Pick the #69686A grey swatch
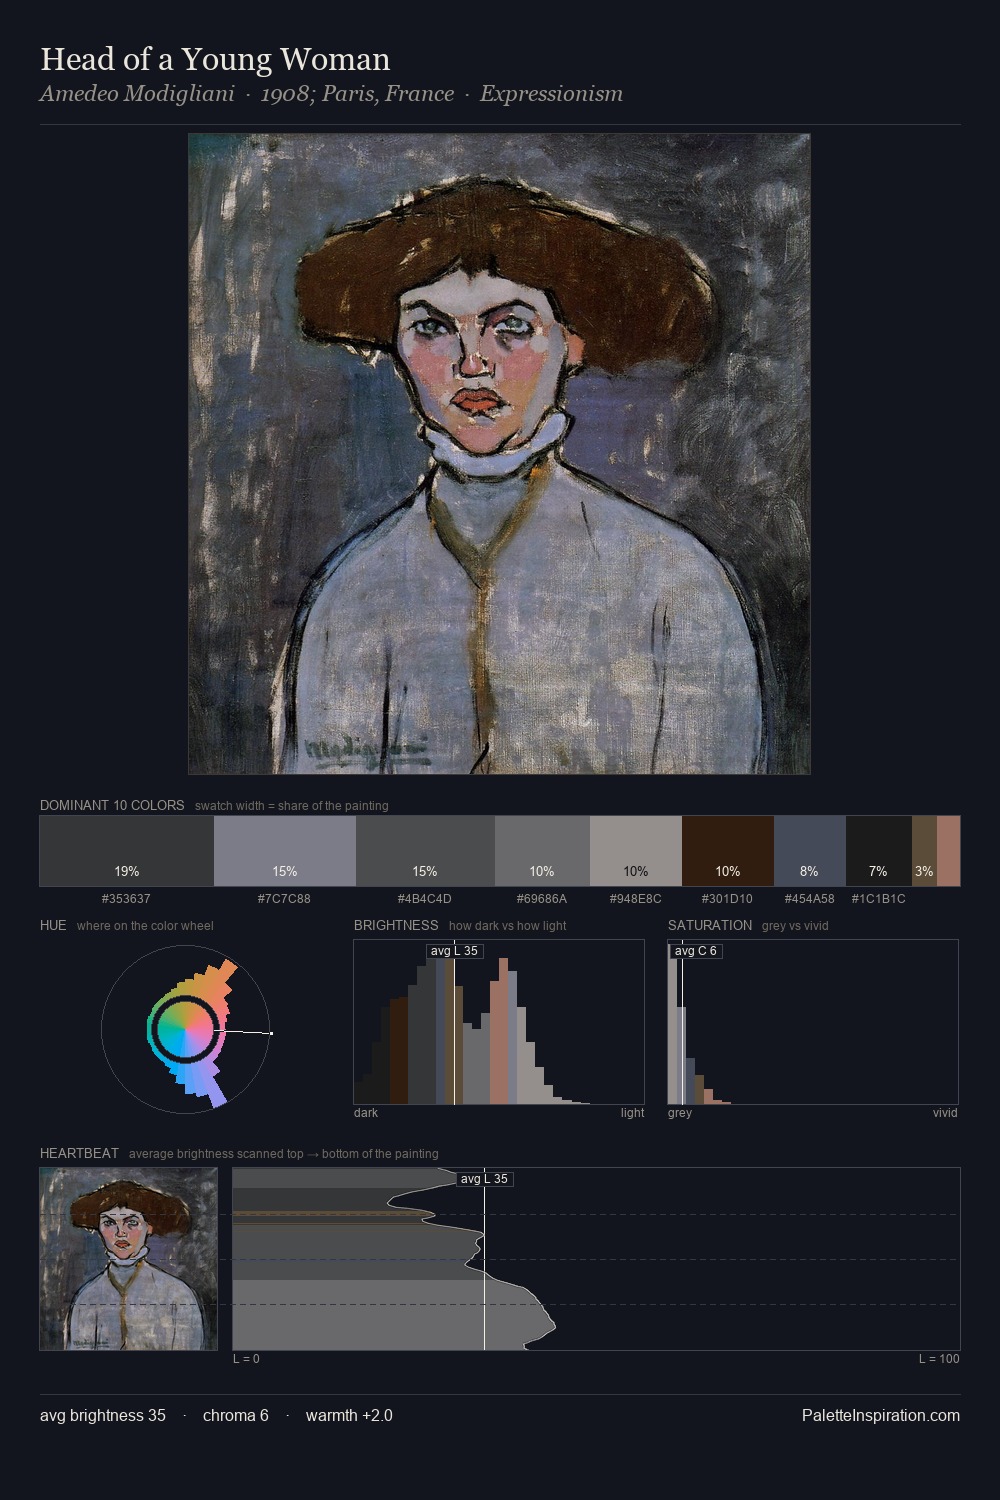Viewport: 1000px width, 1500px height. [542, 851]
